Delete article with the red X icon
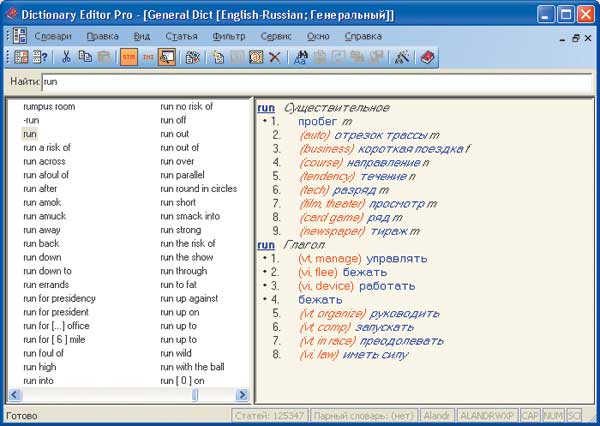Screen dimensions: 600x426 click(274, 57)
